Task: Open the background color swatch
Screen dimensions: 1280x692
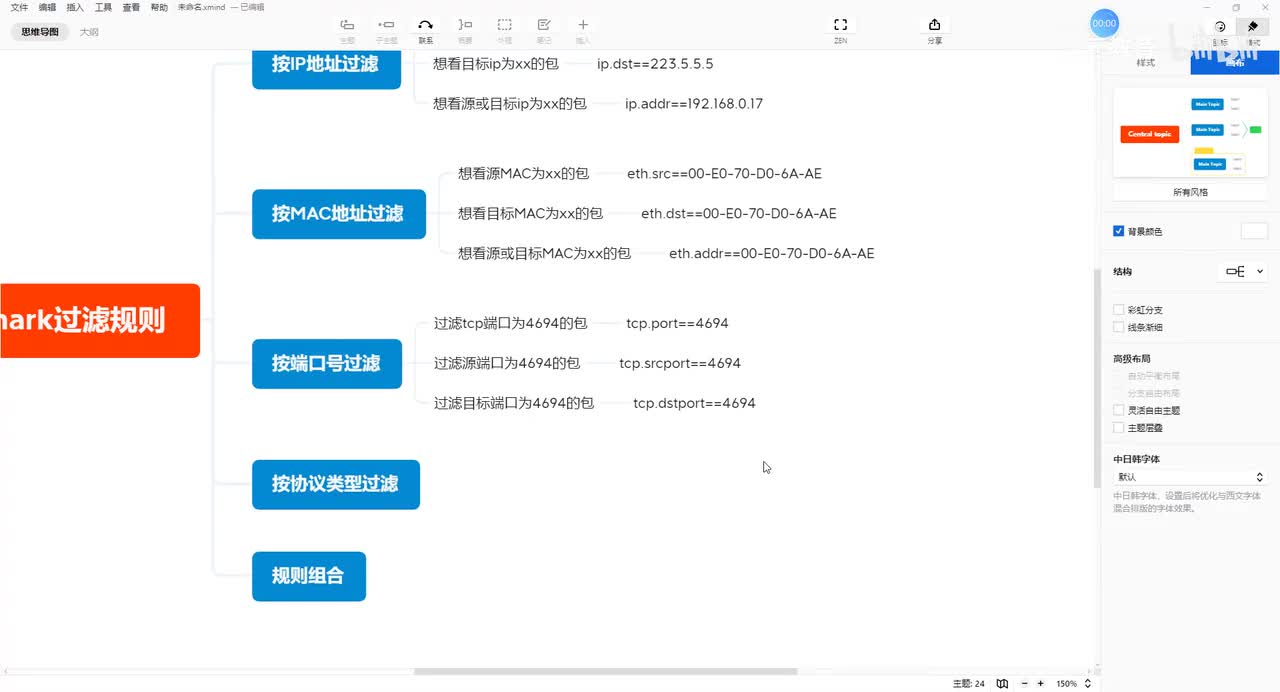Action: tap(1254, 231)
